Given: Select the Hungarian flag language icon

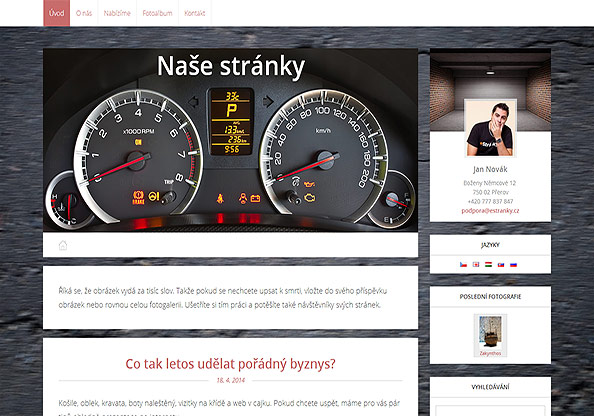Looking at the screenshot, I should 488,264.
